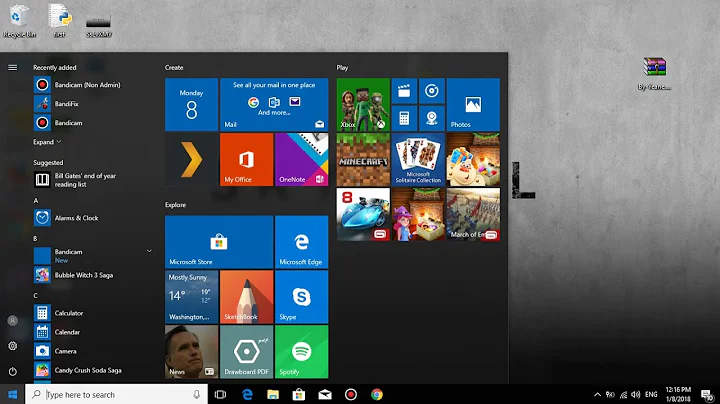The width and height of the screenshot is (720, 404).
Task: Select Calculator in the app list
Action: pos(69,313)
